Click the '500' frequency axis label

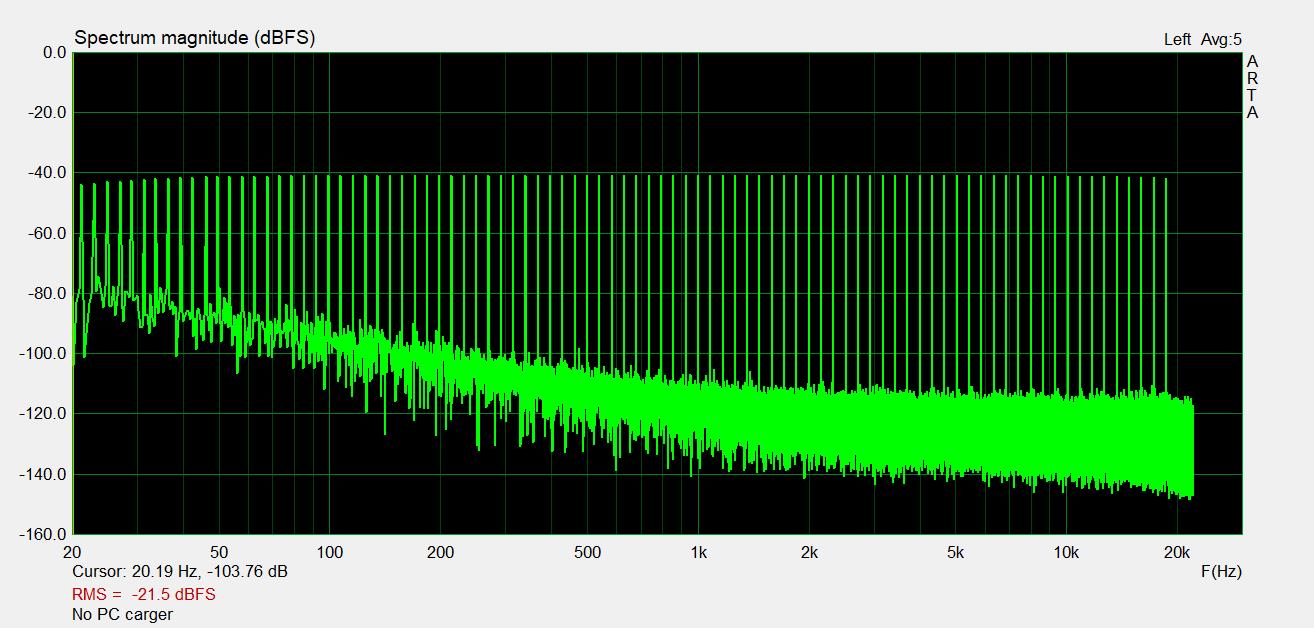coord(588,552)
